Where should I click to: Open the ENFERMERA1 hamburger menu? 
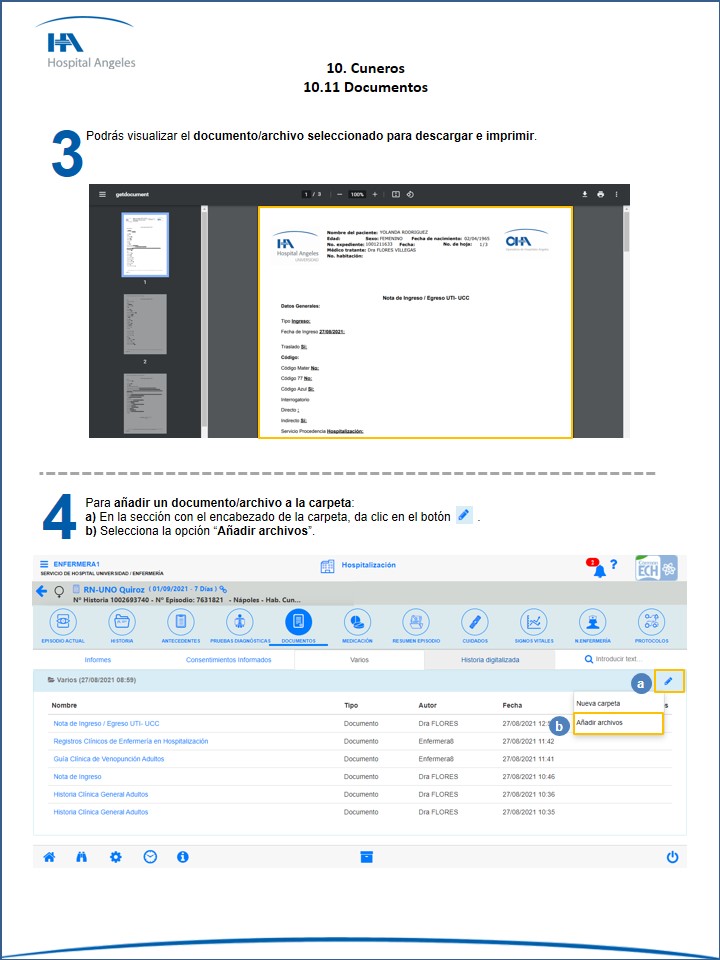click(44, 565)
